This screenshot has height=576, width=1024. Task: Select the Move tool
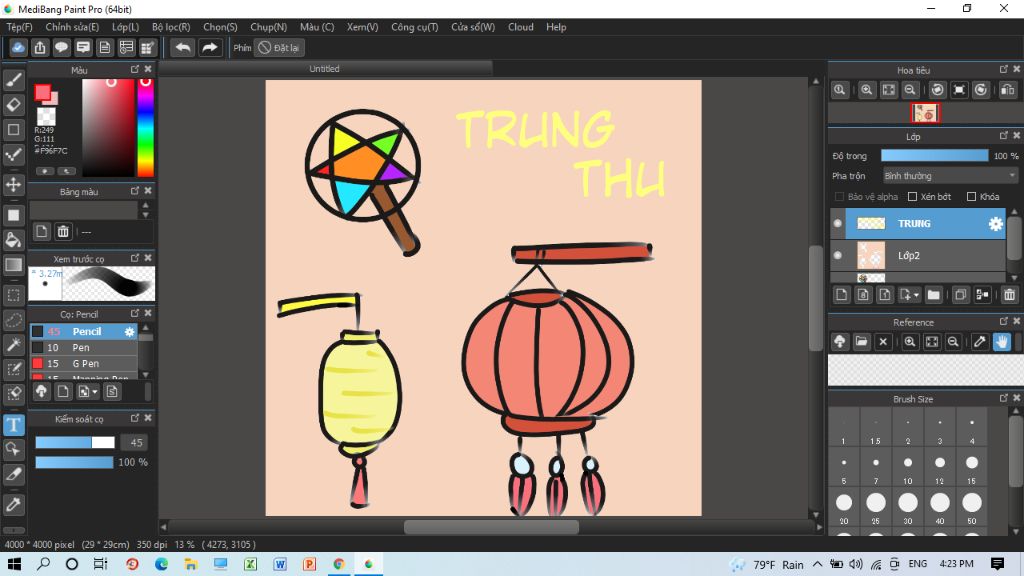[x=14, y=184]
